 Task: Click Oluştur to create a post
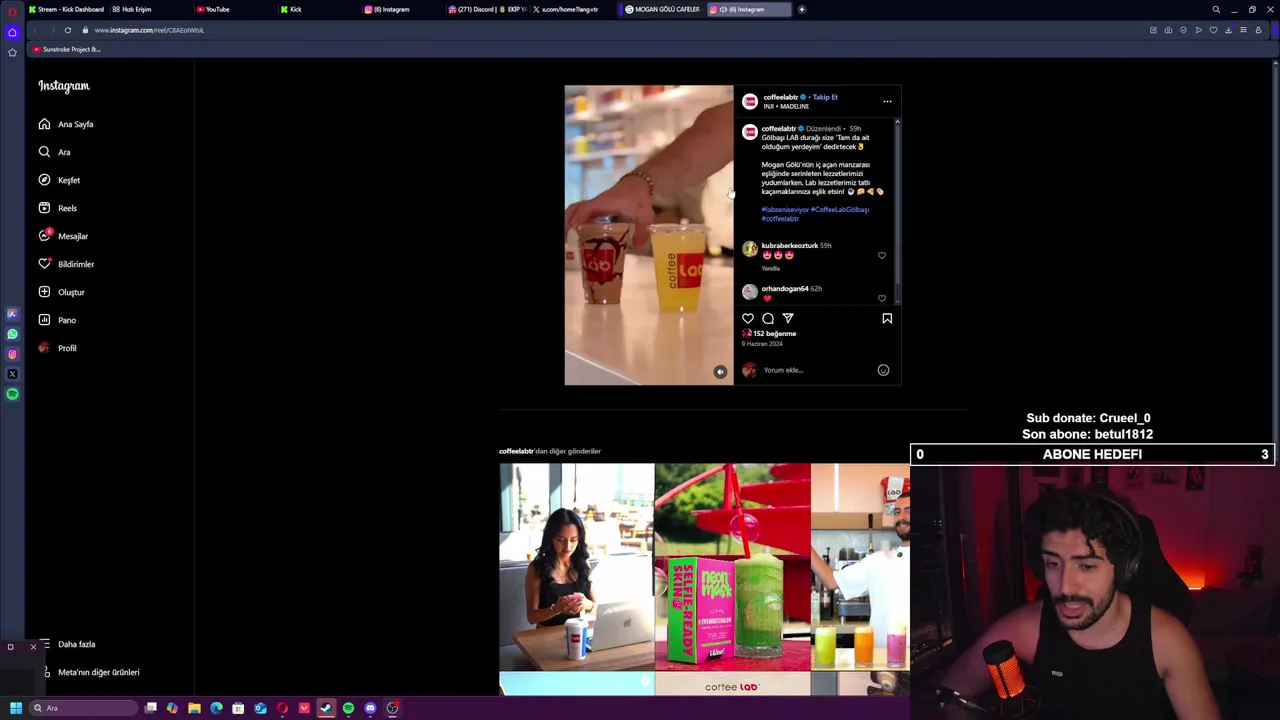pyautogui.click(x=62, y=292)
